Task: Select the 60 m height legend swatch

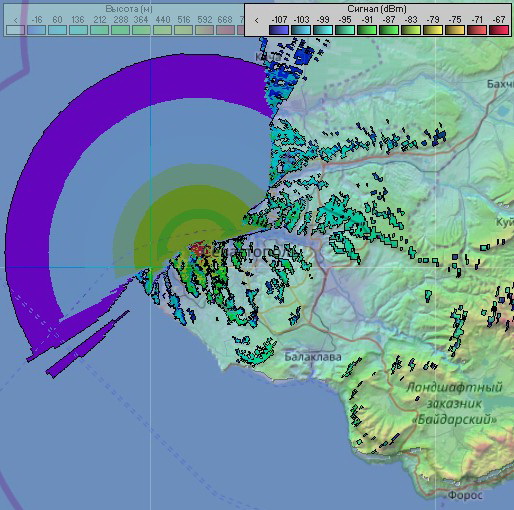Action: (57, 30)
